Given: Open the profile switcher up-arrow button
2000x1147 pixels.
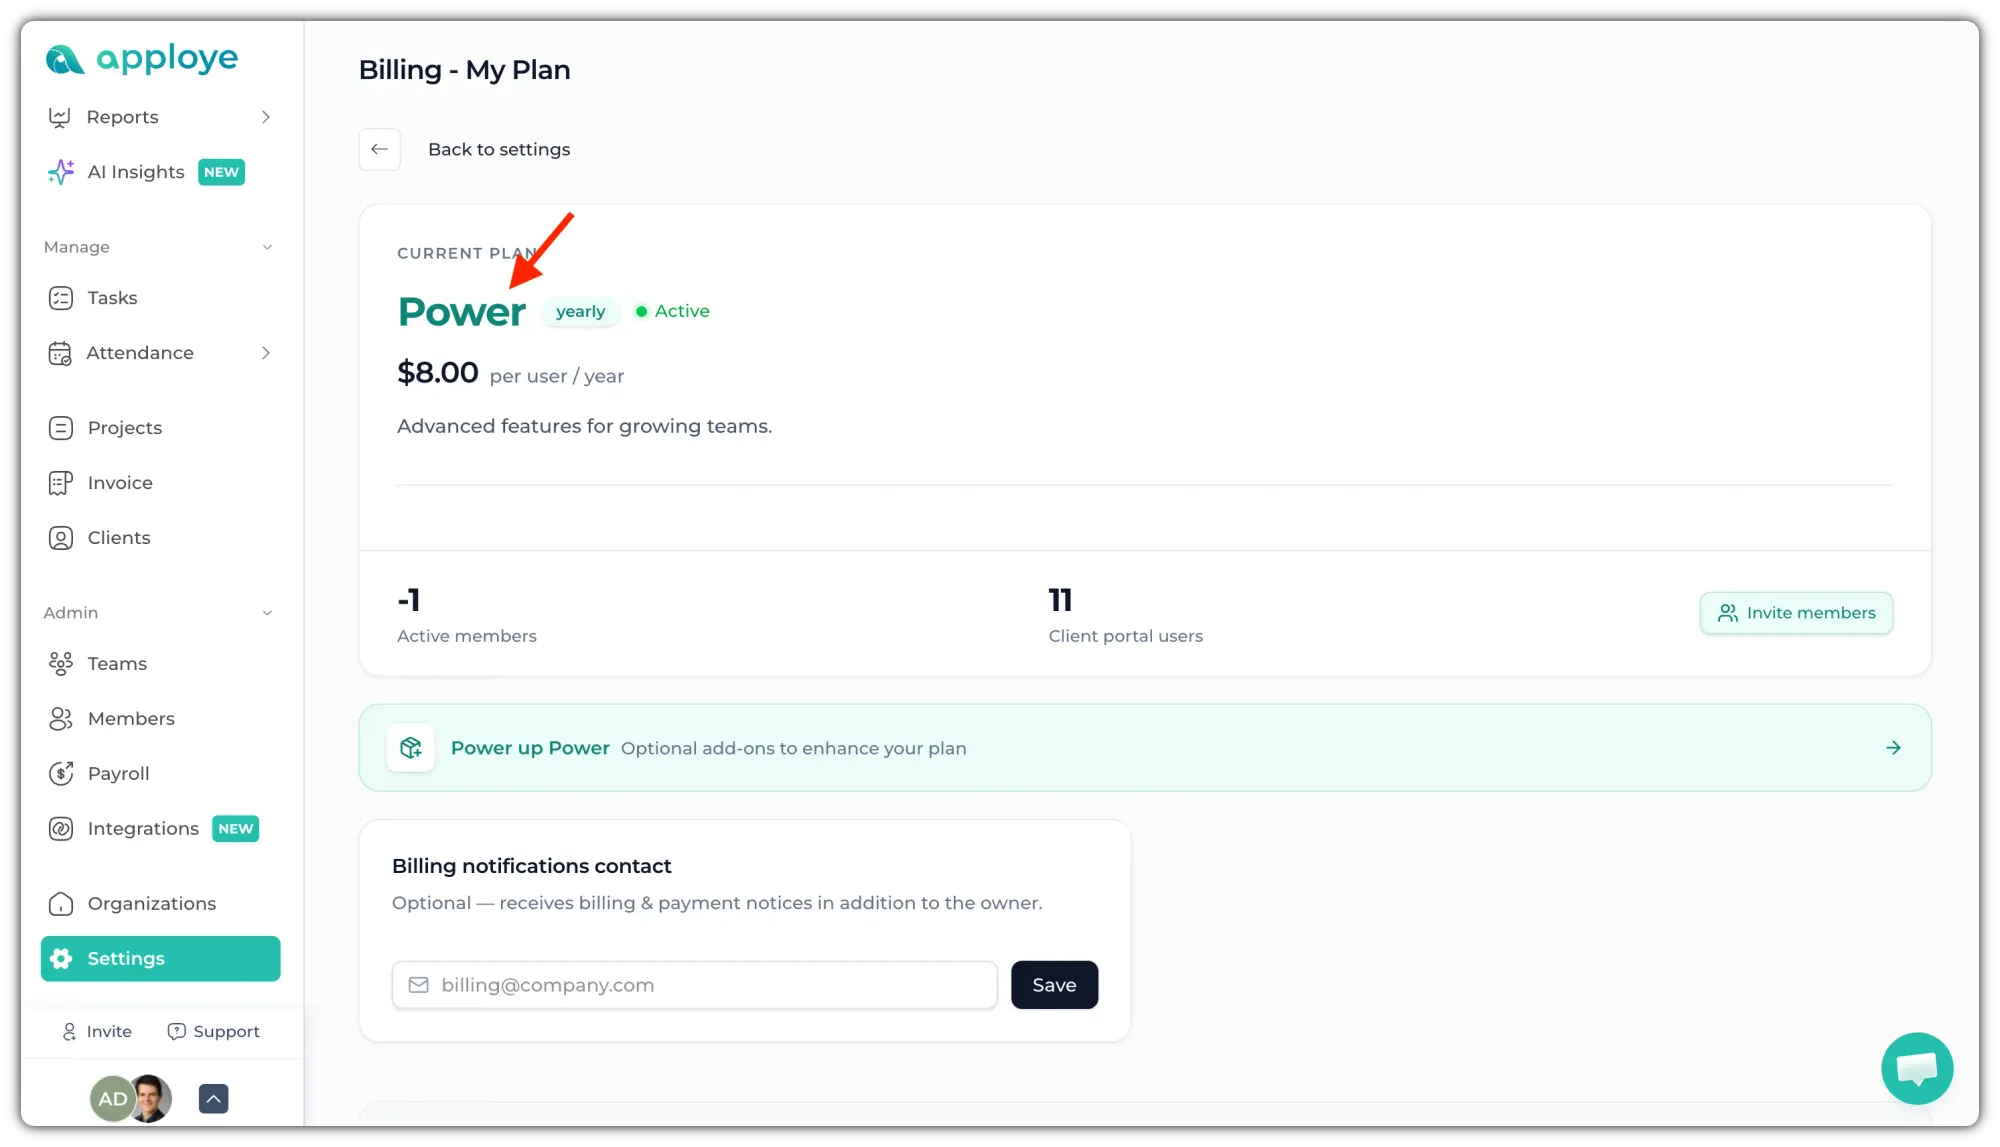Looking at the screenshot, I should [214, 1098].
